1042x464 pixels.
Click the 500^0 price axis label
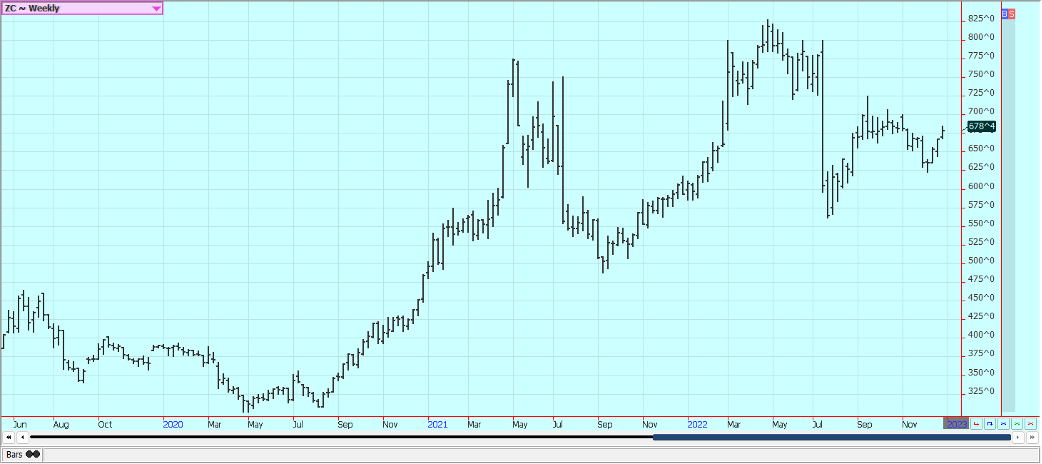pos(981,261)
